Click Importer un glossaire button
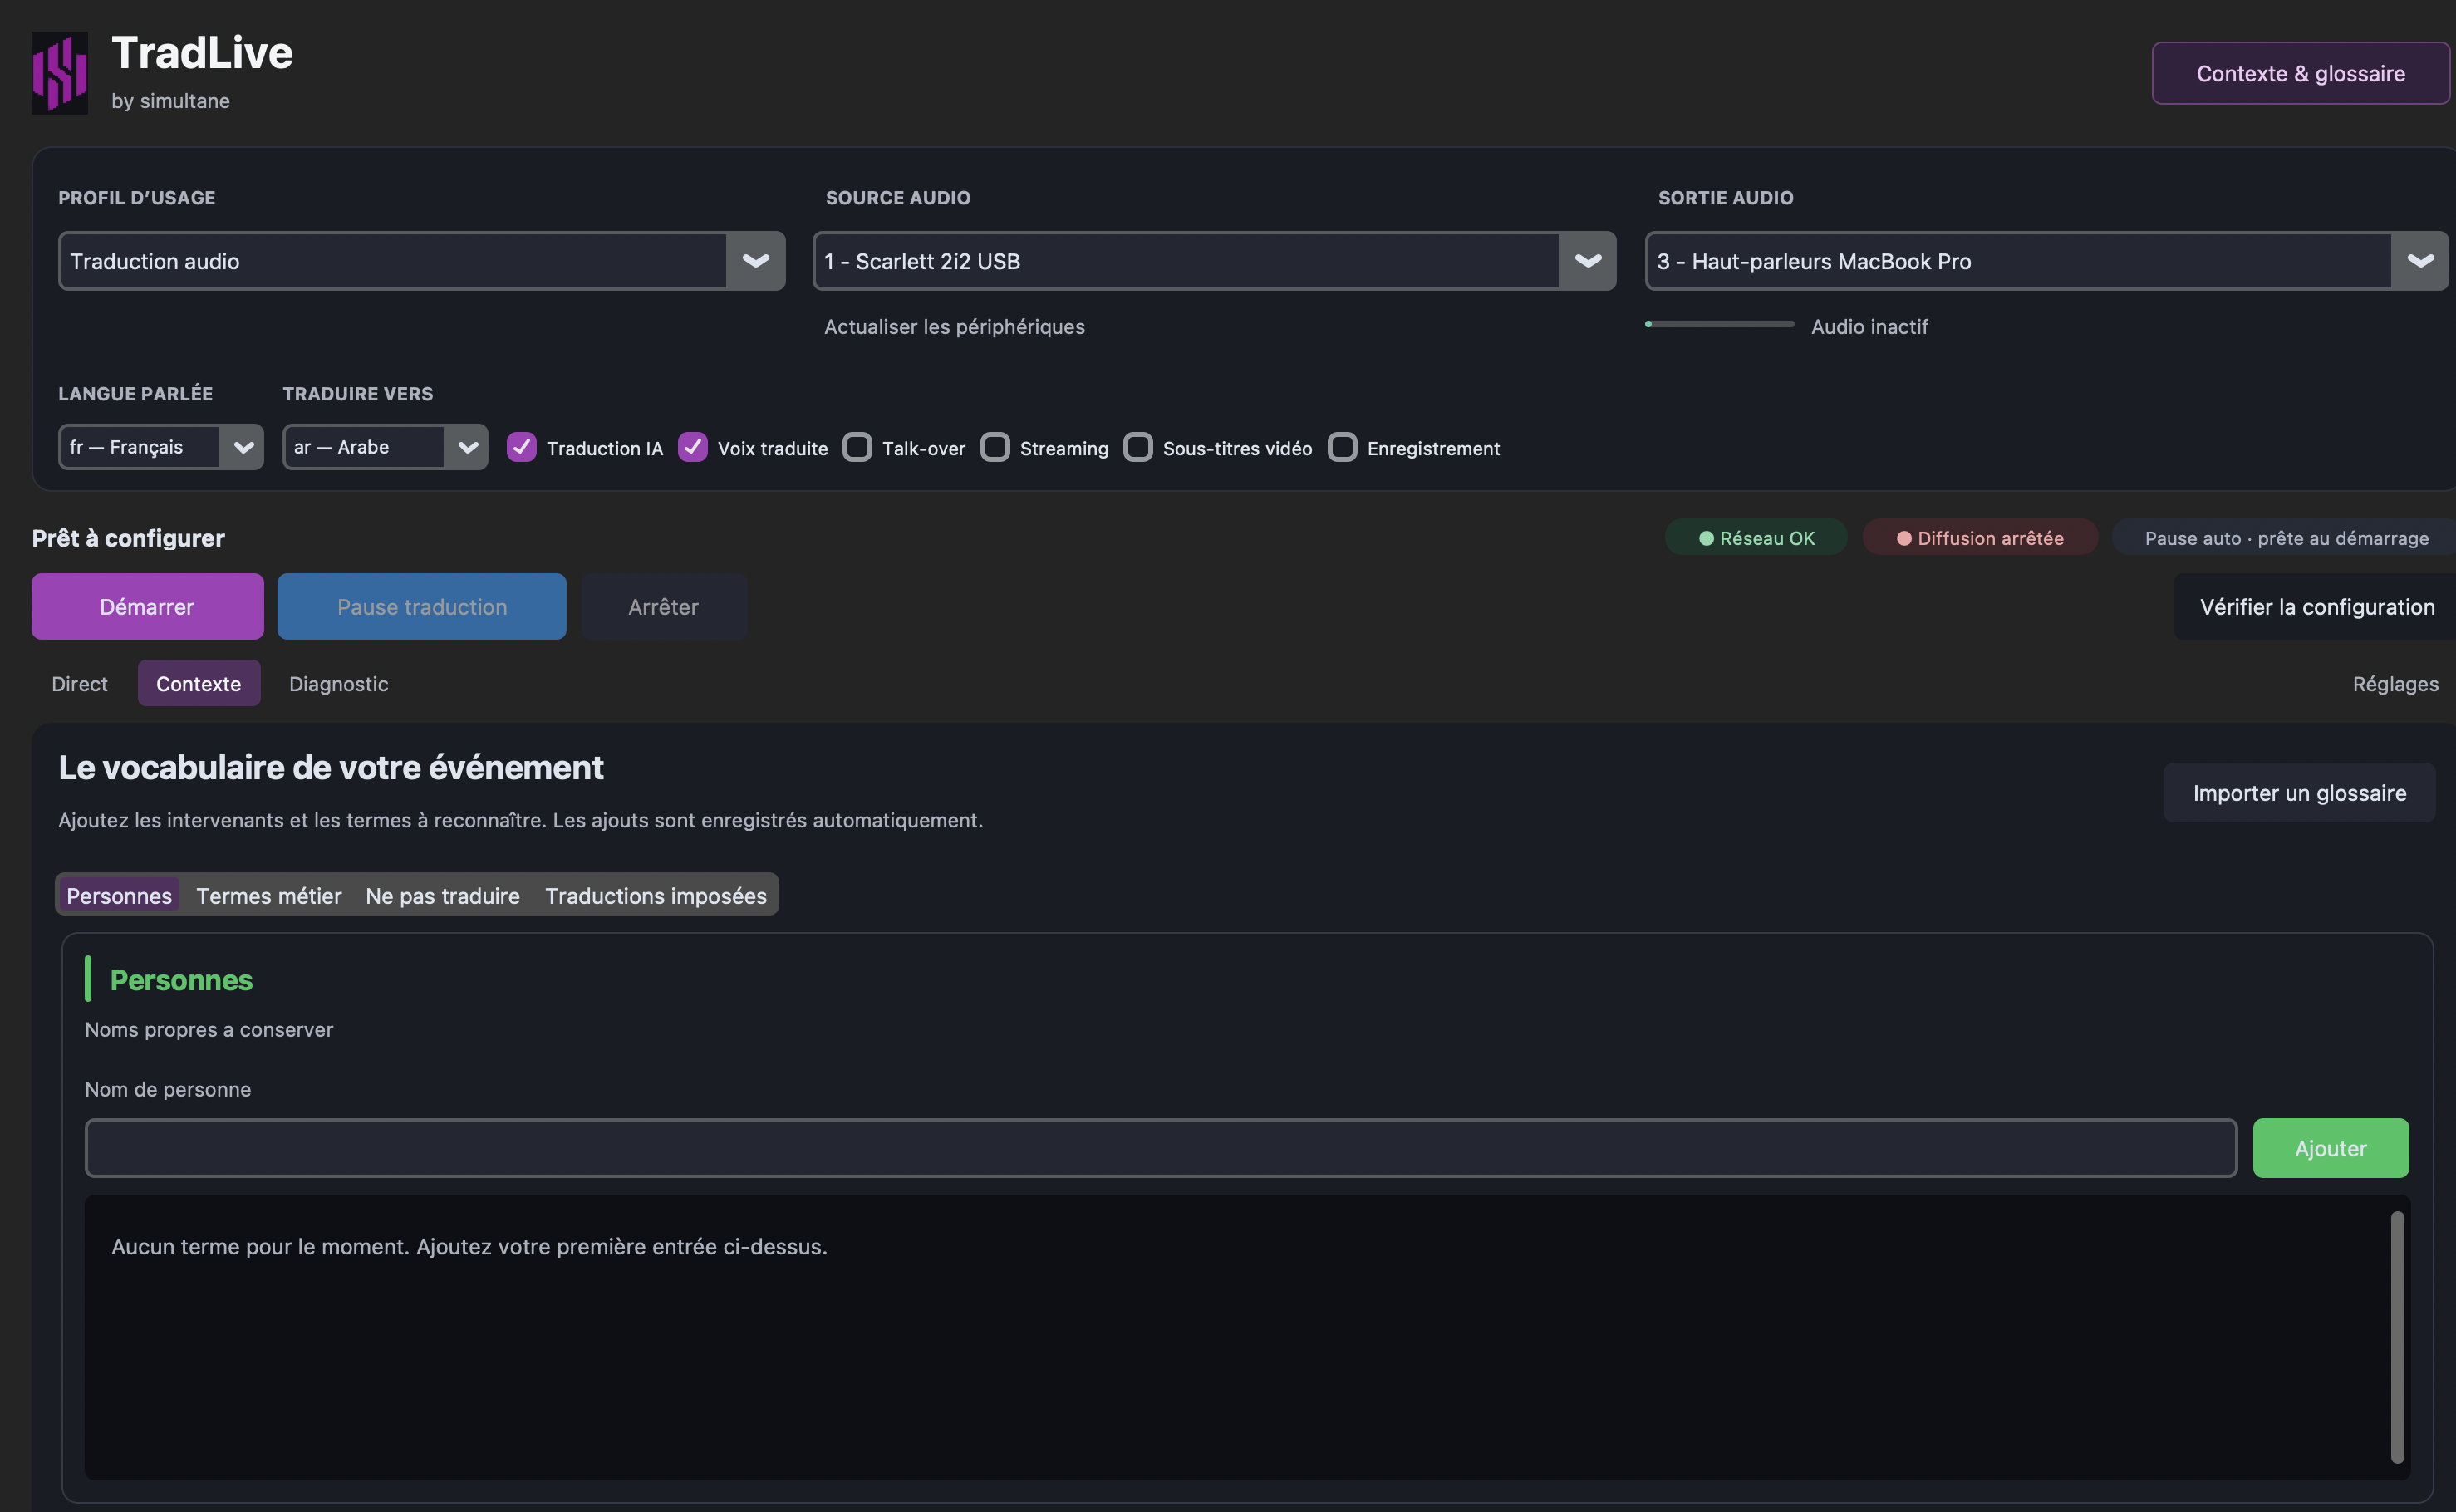2456x1512 pixels. pyautogui.click(x=2299, y=793)
